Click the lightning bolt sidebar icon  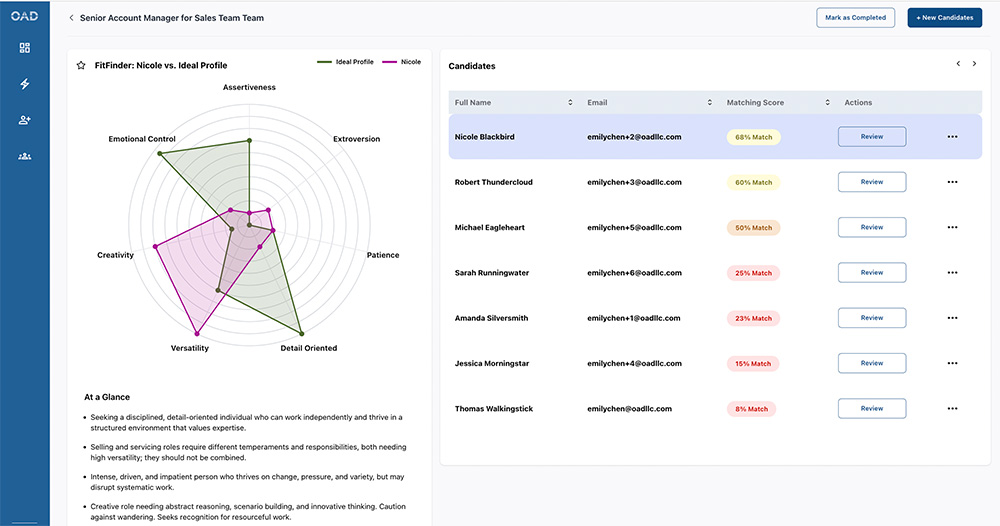[x=25, y=84]
